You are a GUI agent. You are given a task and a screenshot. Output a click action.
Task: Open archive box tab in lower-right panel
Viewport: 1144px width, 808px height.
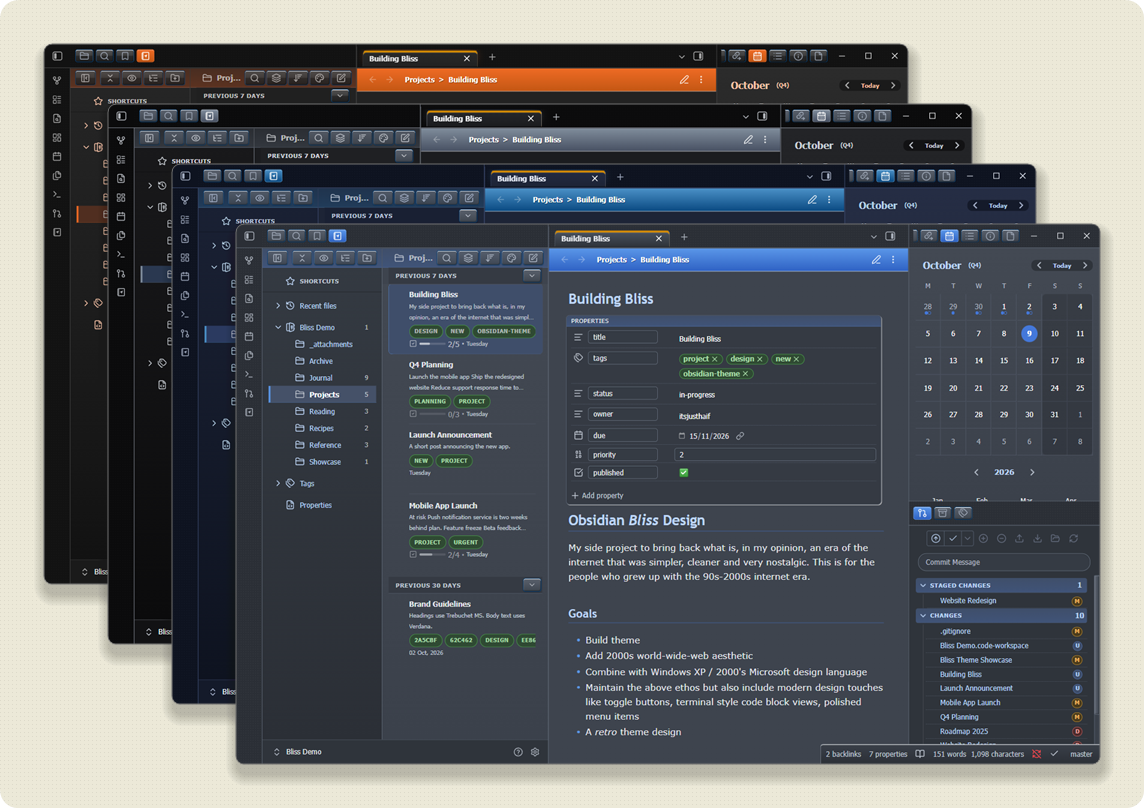pyautogui.click(x=943, y=513)
